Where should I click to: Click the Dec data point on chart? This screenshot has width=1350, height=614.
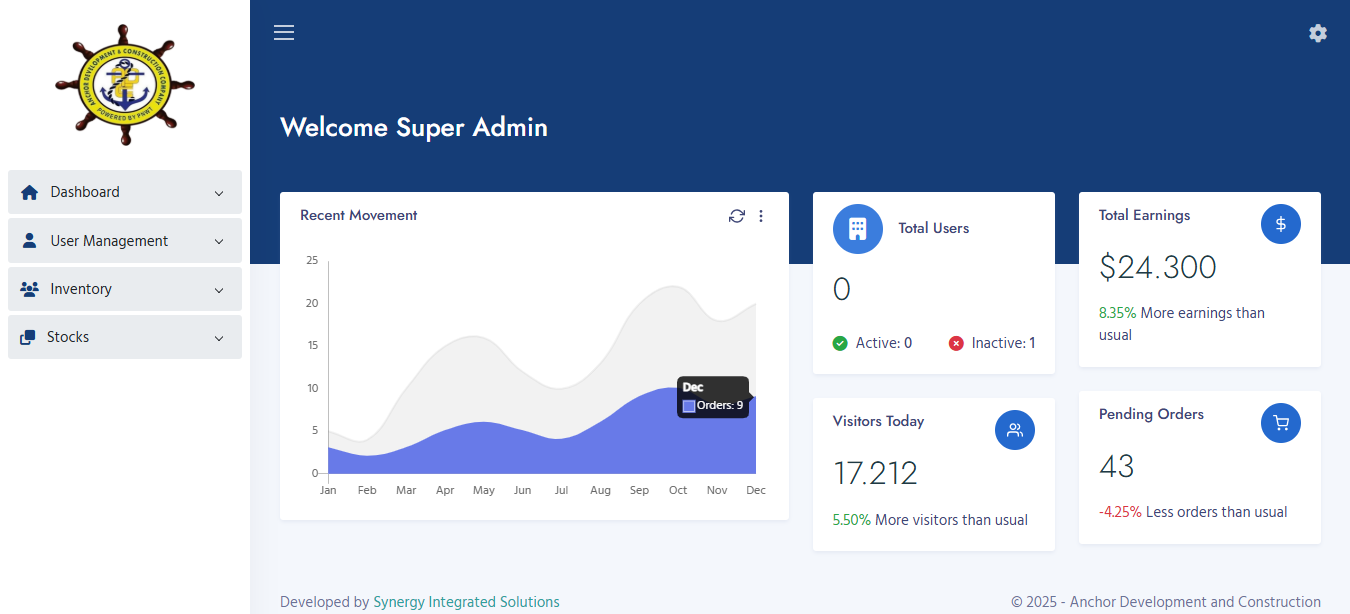755,397
